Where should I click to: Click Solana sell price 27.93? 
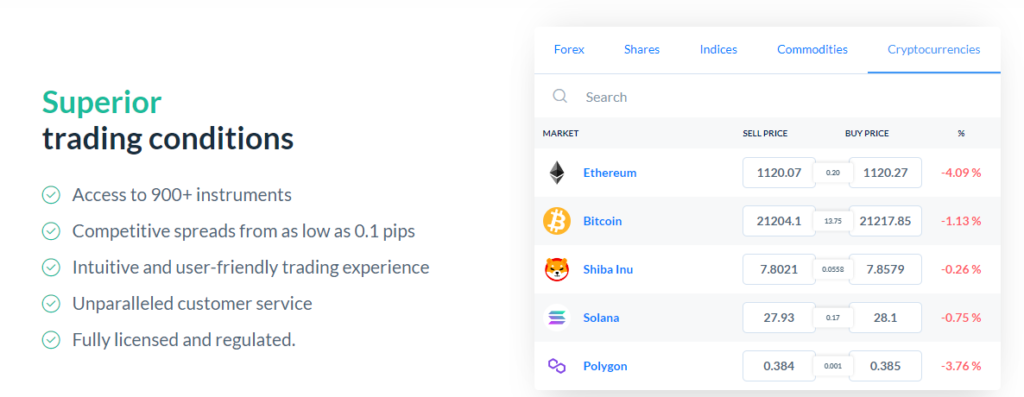coord(779,318)
